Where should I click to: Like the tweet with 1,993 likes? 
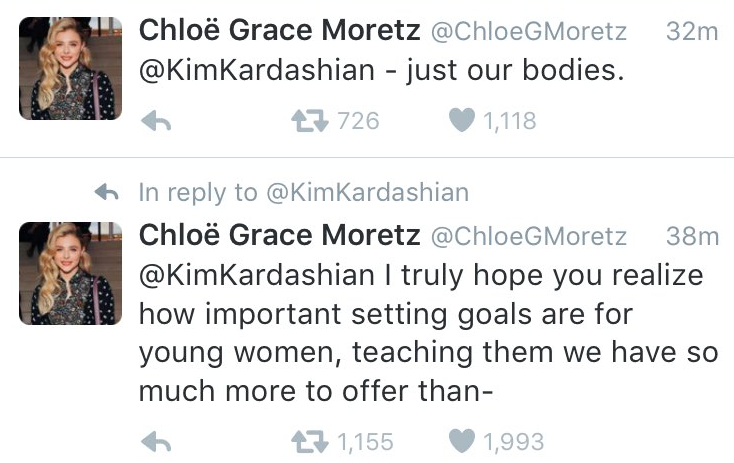click(x=462, y=441)
